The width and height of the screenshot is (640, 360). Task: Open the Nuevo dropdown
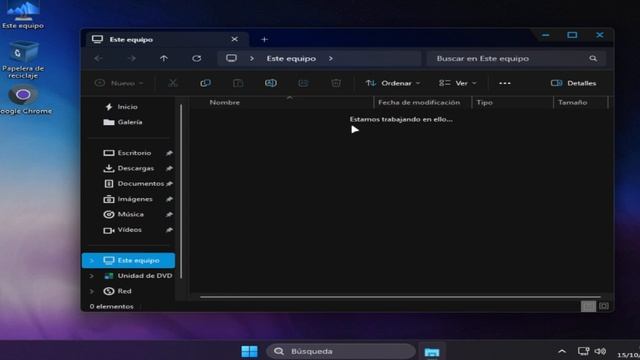[x=119, y=83]
